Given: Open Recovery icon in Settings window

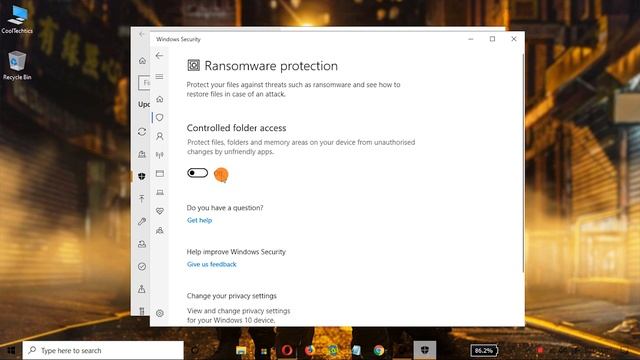Looking at the screenshot, I should pos(142,244).
